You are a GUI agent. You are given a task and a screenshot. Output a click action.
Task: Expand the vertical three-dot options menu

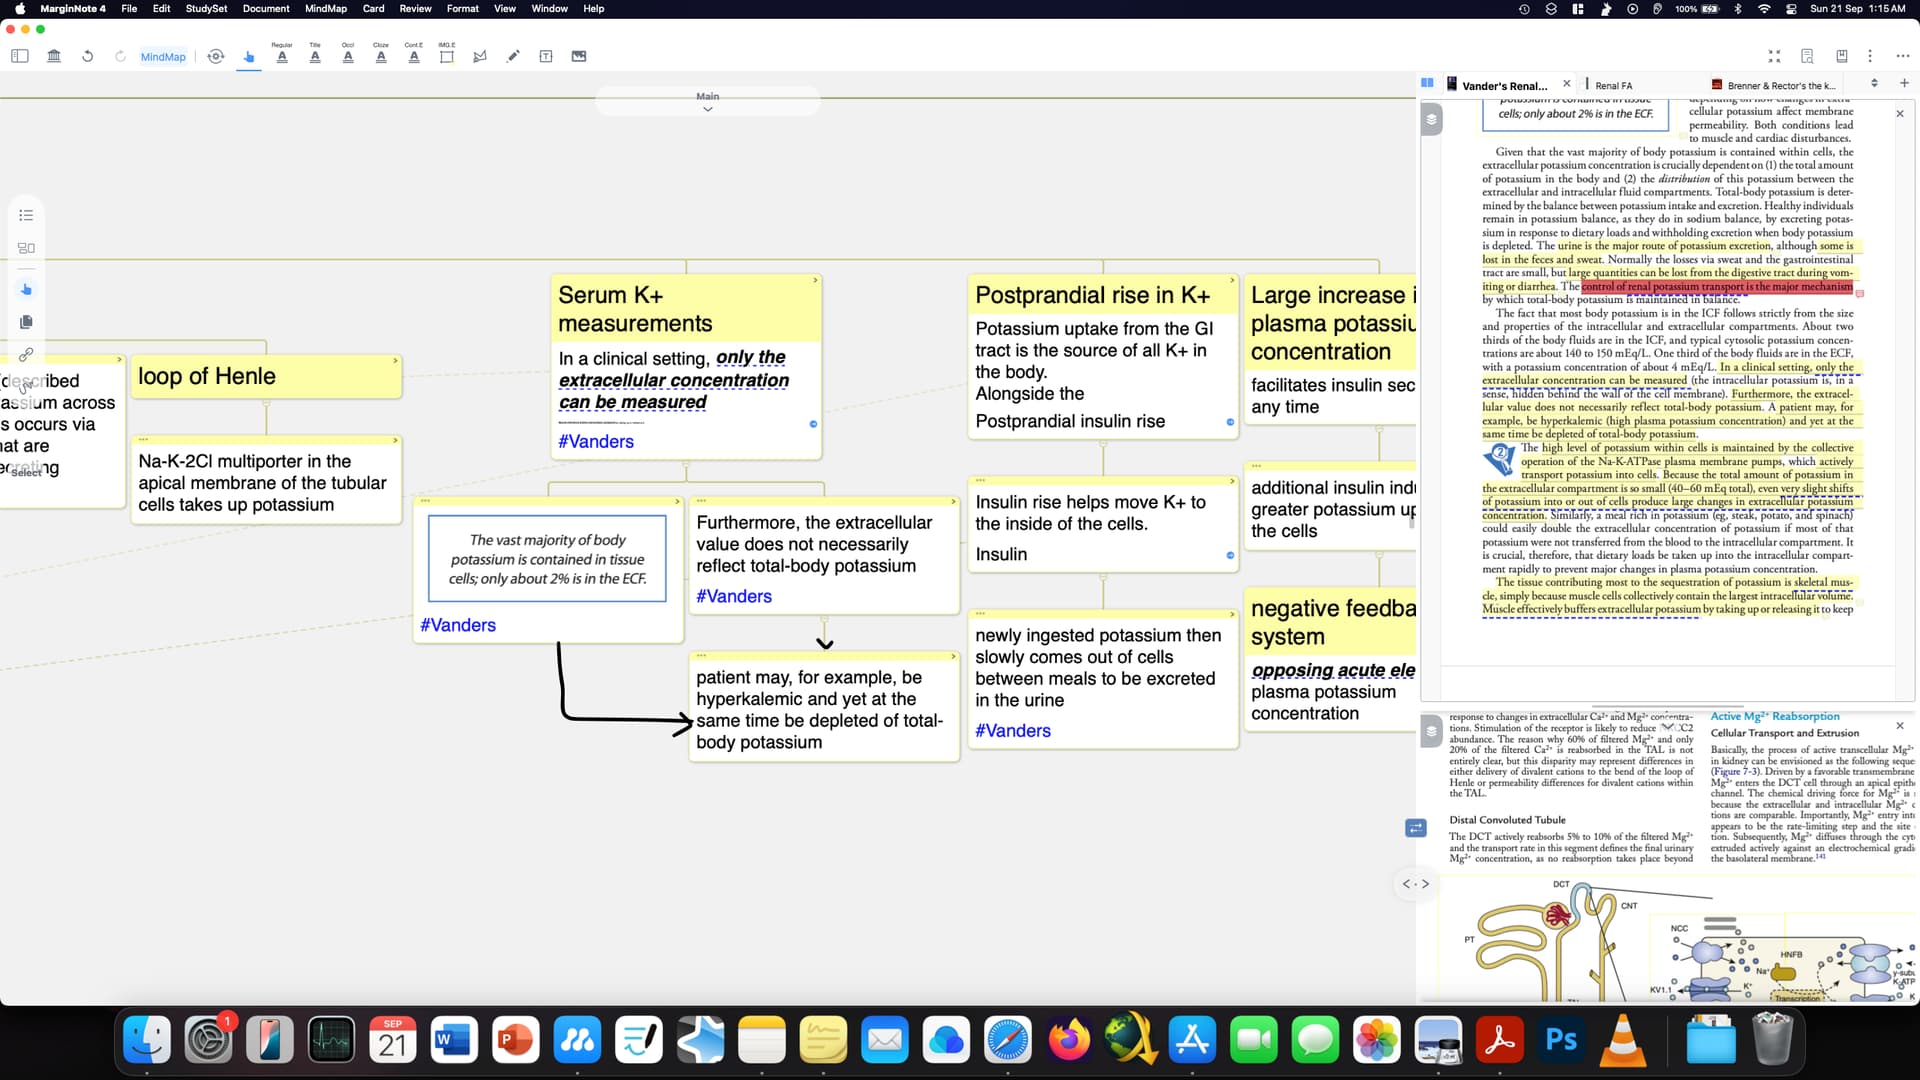pos(1870,56)
